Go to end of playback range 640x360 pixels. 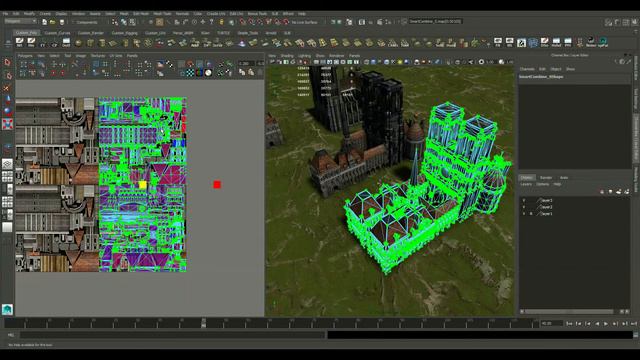(x=634, y=323)
